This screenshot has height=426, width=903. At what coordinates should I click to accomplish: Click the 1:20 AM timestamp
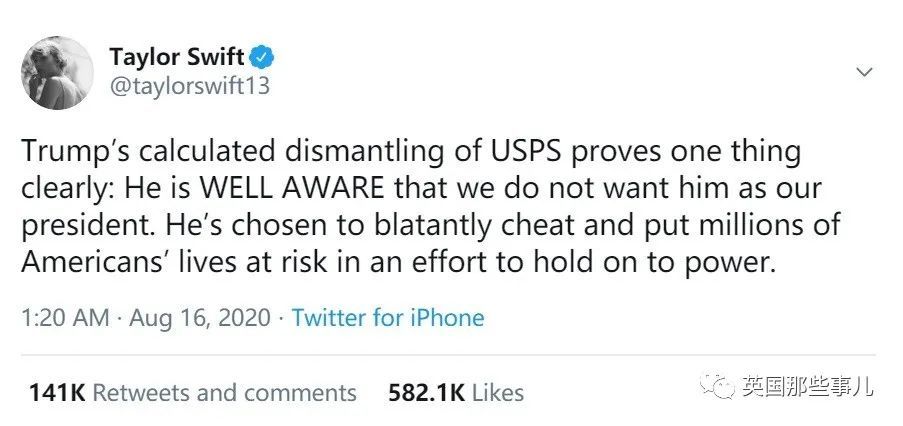coord(64,318)
